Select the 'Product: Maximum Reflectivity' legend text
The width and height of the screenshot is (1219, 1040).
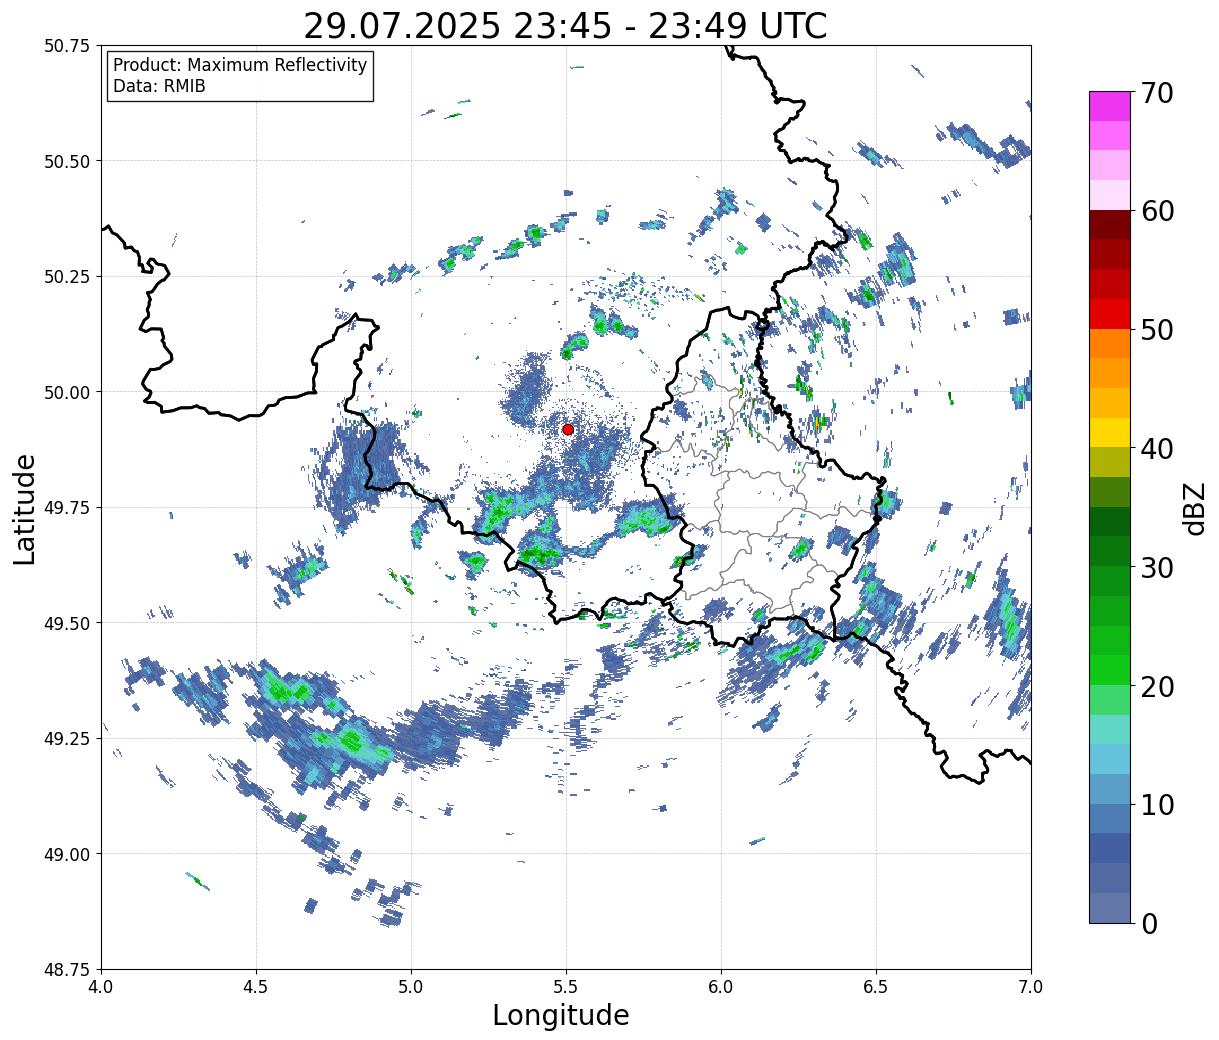(240, 65)
